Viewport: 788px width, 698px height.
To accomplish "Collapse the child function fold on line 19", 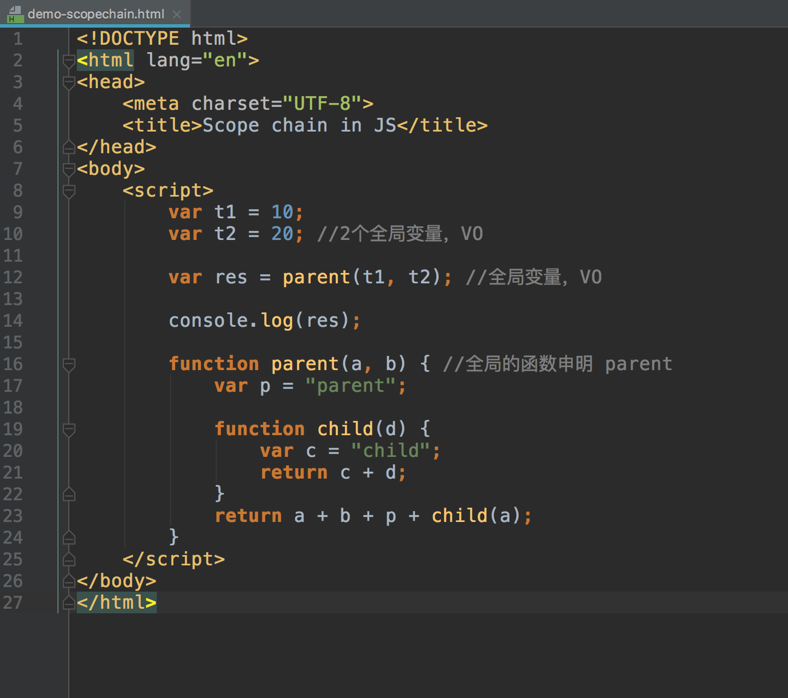I will (x=69, y=430).
